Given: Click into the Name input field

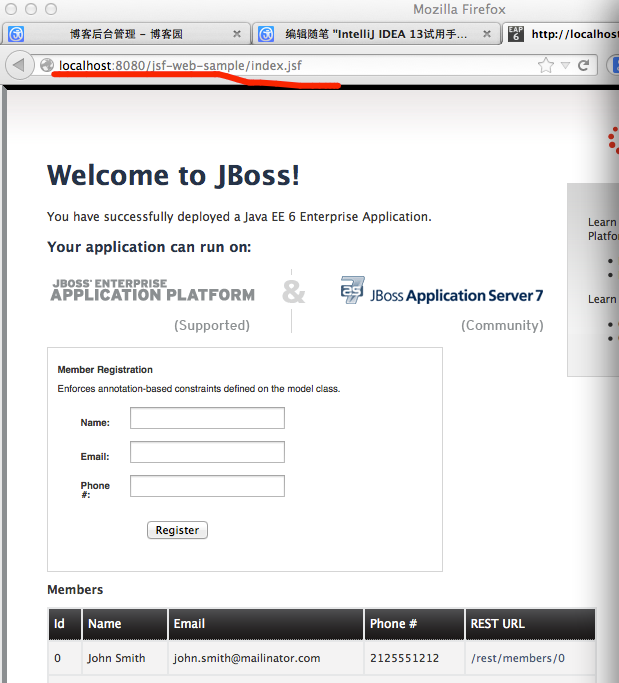Looking at the screenshot, I should click(x=207, y=418).
